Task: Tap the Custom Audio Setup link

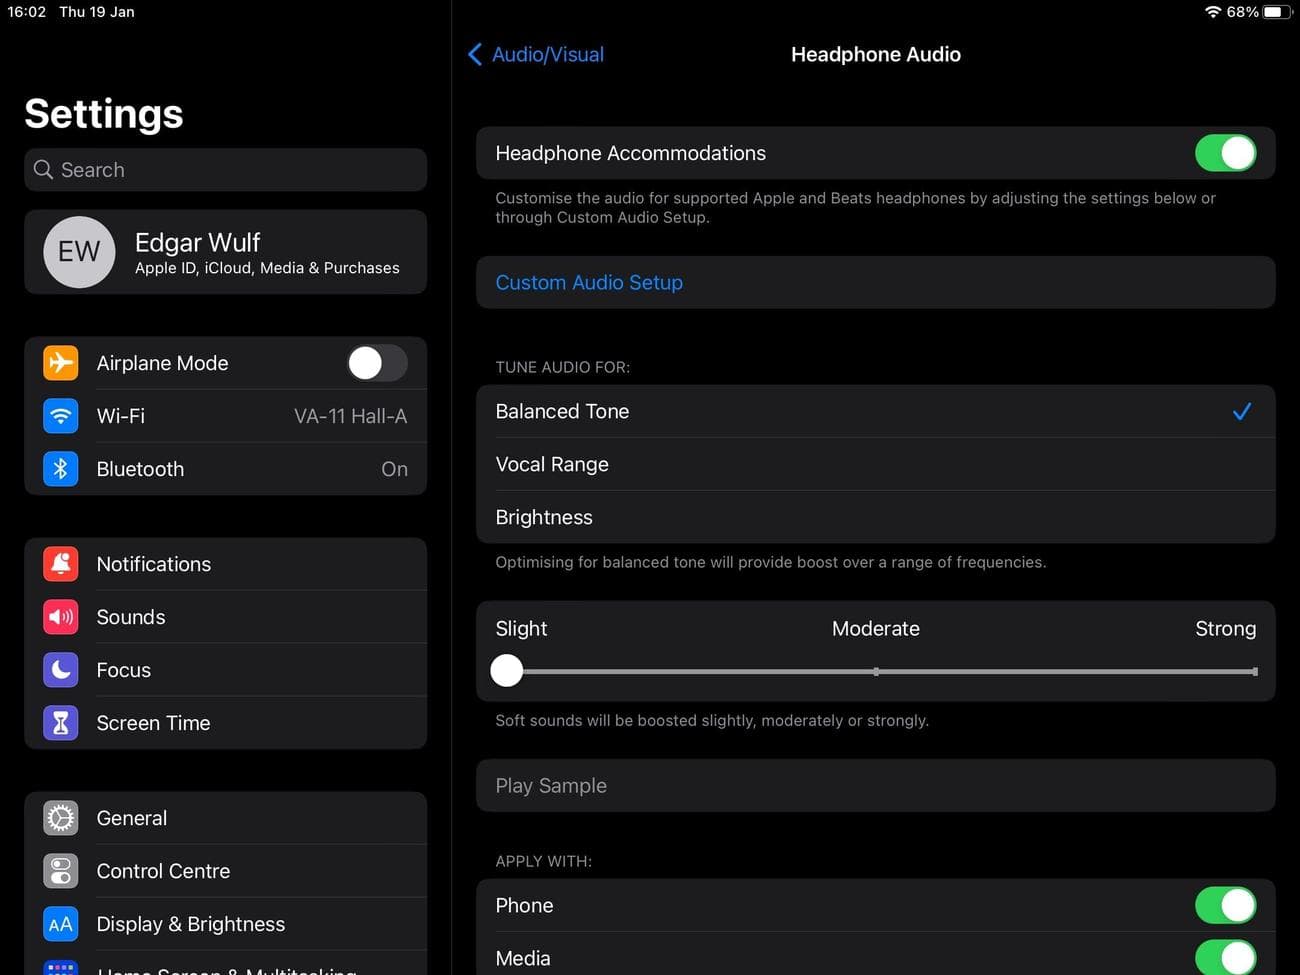Action: click(x=589, y=283)
